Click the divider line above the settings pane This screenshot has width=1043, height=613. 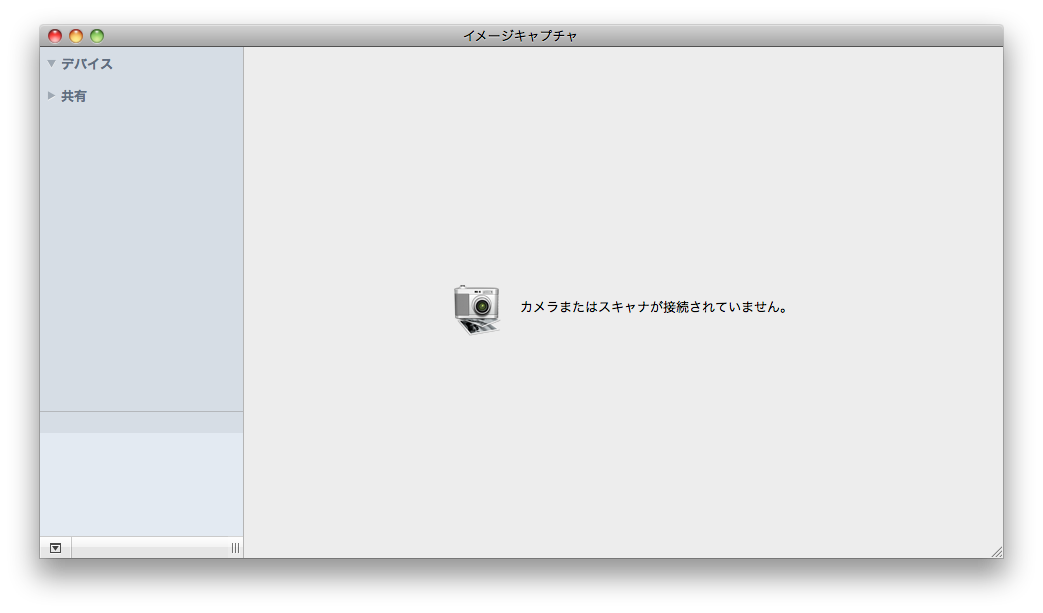click(141, 411)
